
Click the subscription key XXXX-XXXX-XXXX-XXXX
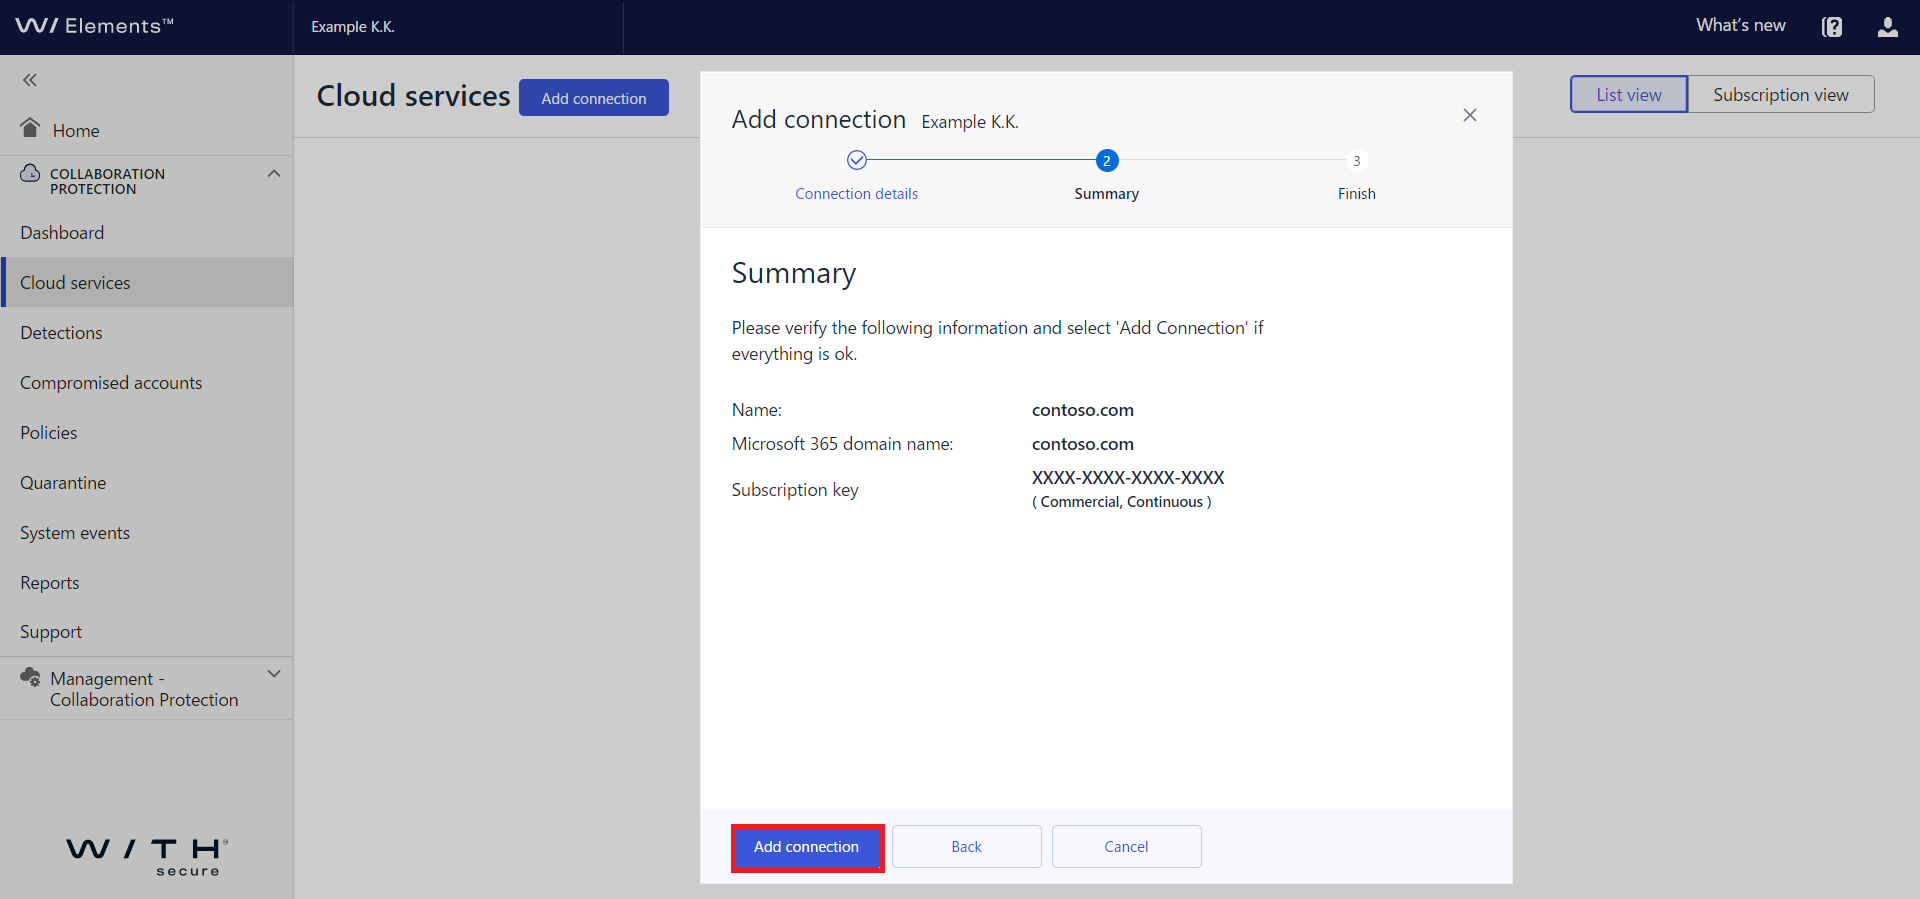1128,478
